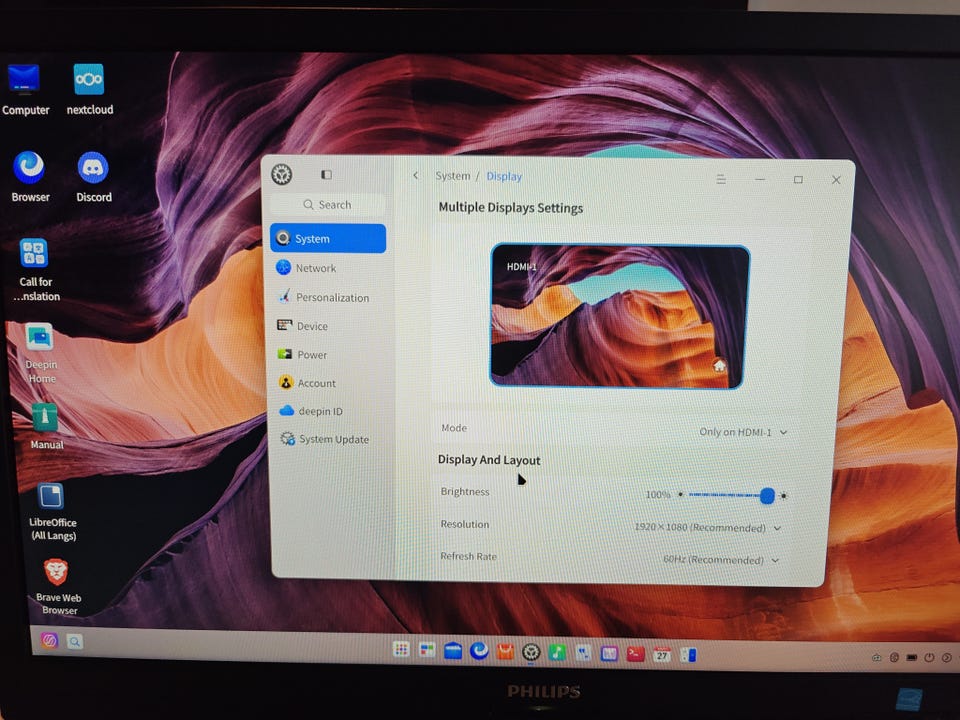Open the Deepin browser in the dock
The width and height of the screenshot is (960, 720).
pos(479,651)
